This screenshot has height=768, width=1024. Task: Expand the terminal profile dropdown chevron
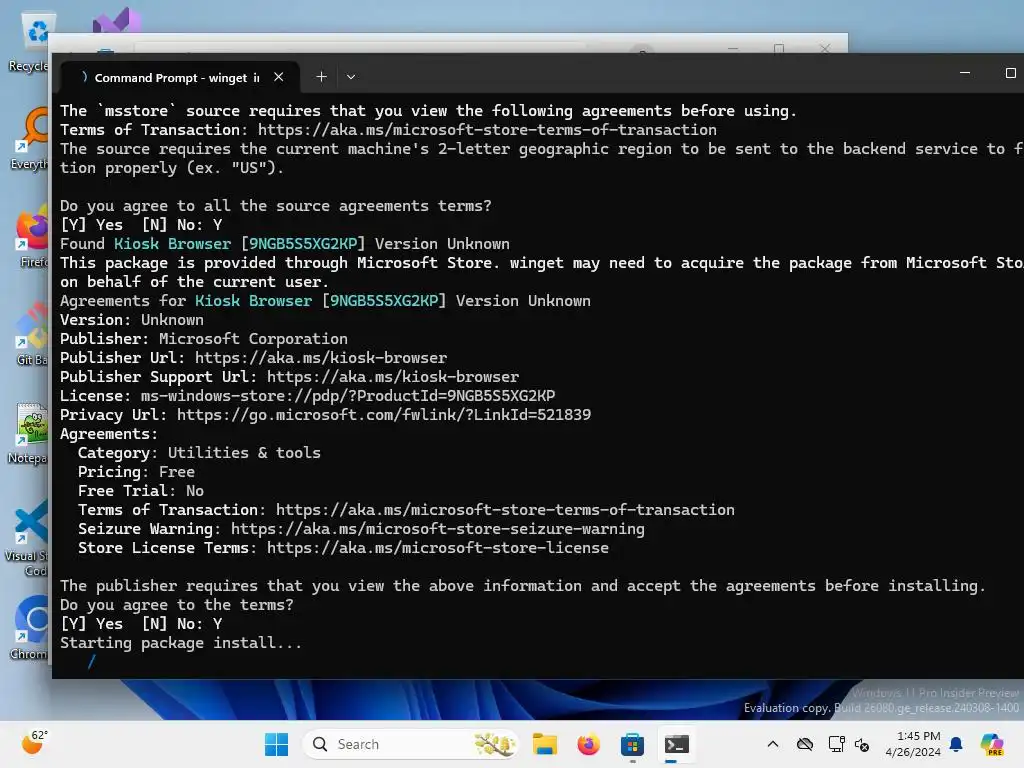point(351,76)
